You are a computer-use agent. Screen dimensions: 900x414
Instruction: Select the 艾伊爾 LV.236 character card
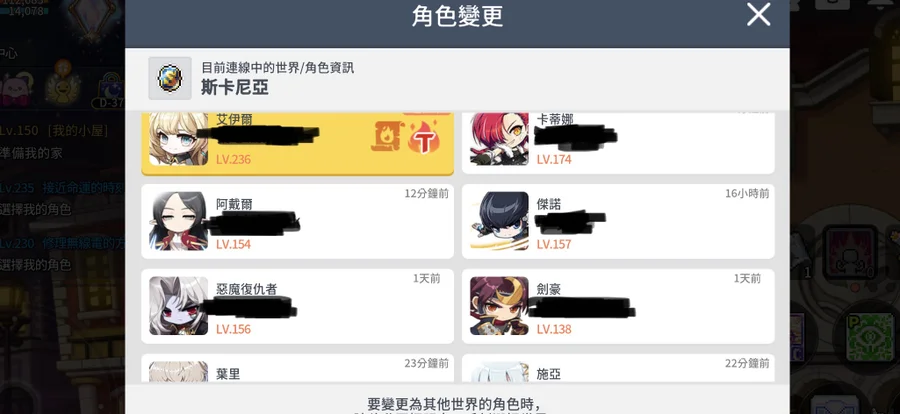(297, 144)
